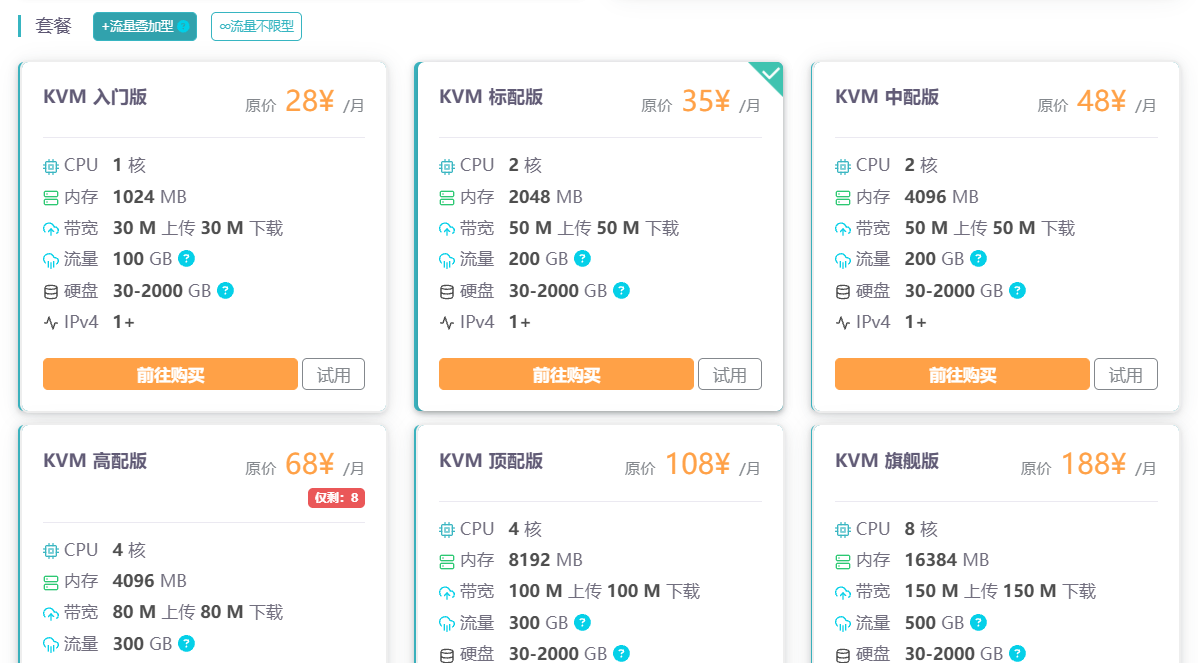Click traffic help icon in KVM 顶配版
This screenshot has height=663, width=1198.
point(582,623)
